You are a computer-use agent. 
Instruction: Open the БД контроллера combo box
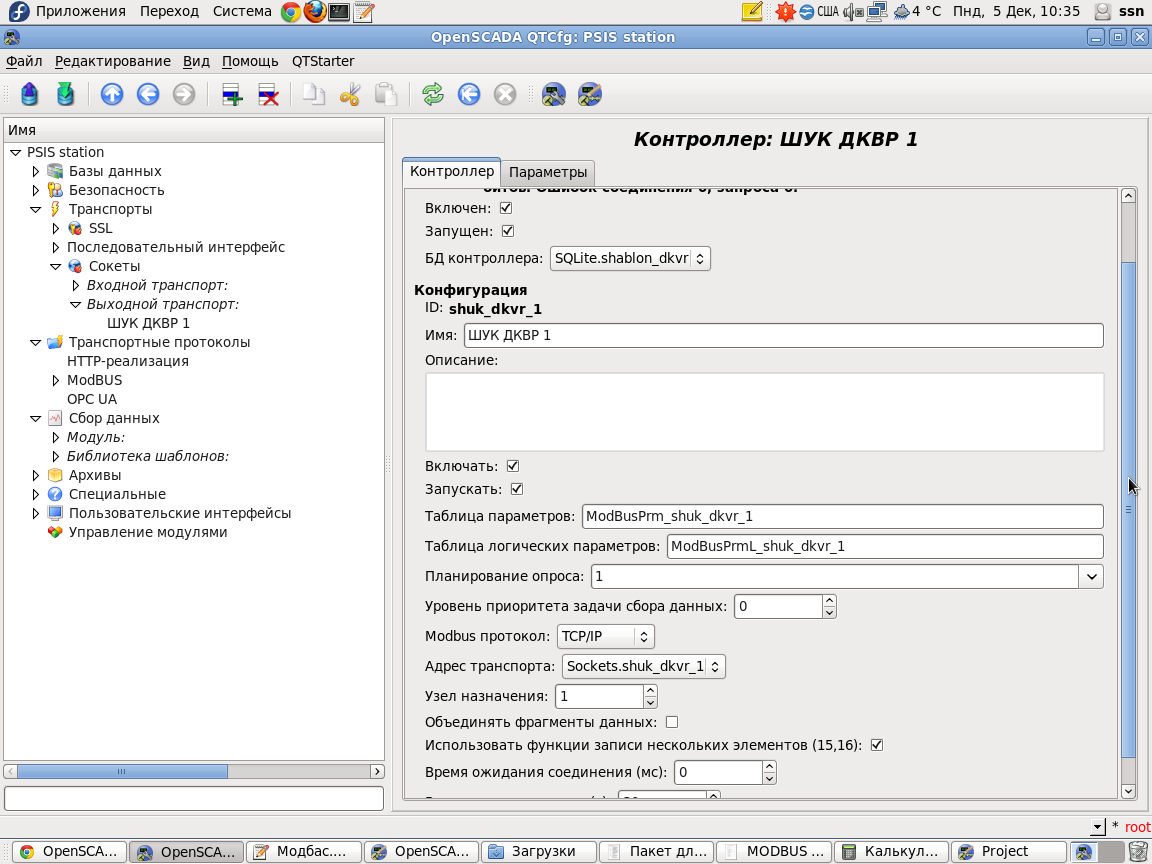(630, 258)
